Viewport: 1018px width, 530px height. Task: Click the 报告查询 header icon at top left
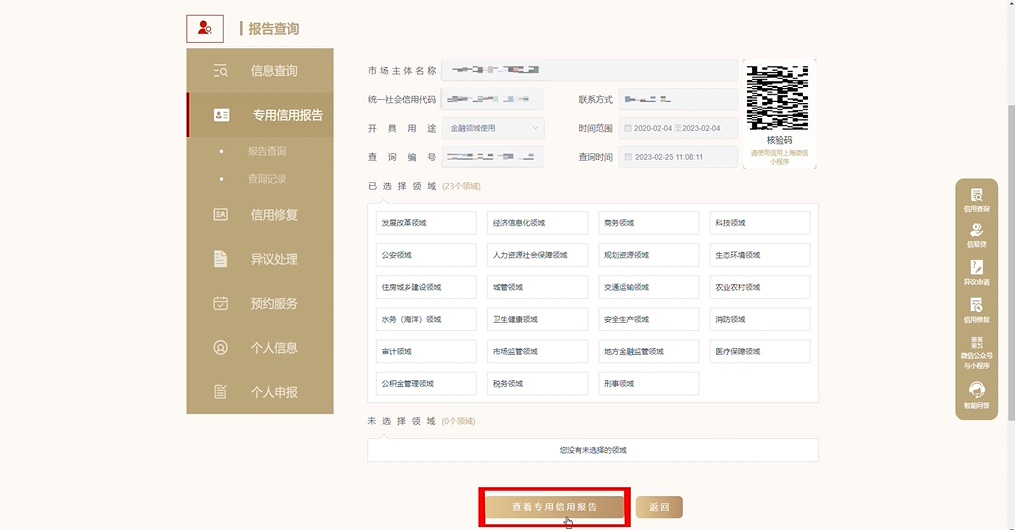tap(205, 28)
